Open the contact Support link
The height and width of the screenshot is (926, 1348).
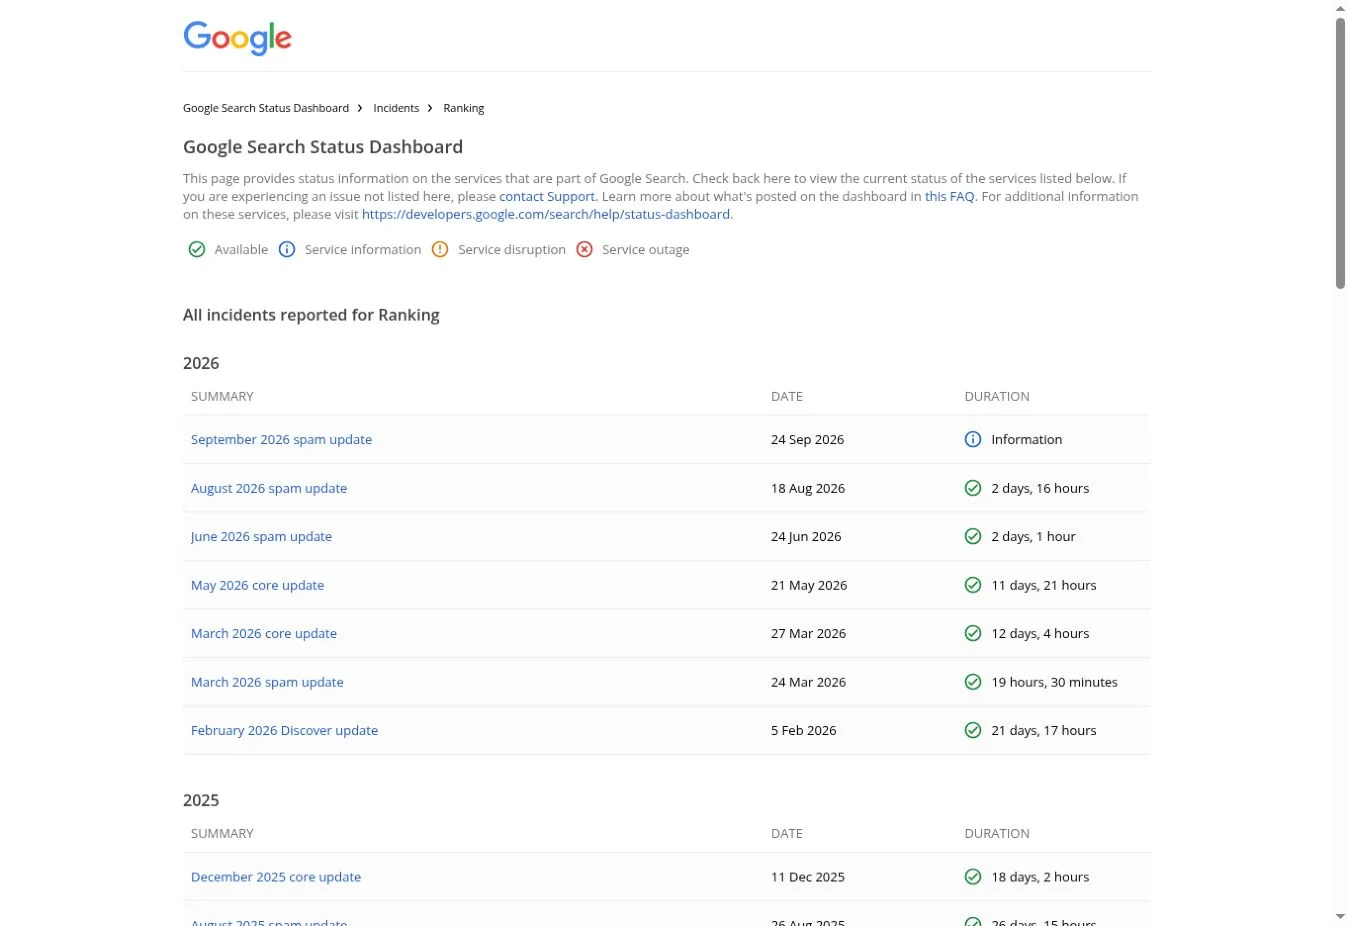tap(547, 196)
